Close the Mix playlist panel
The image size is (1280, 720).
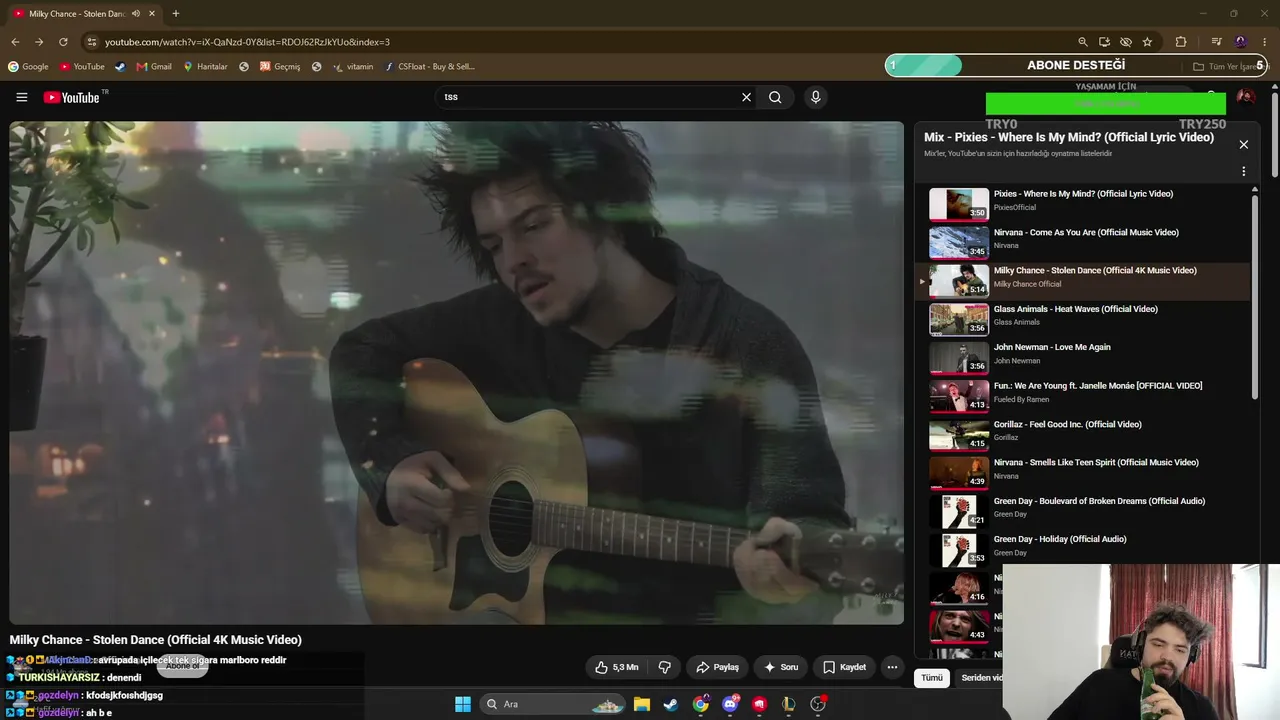[1243, 144]
